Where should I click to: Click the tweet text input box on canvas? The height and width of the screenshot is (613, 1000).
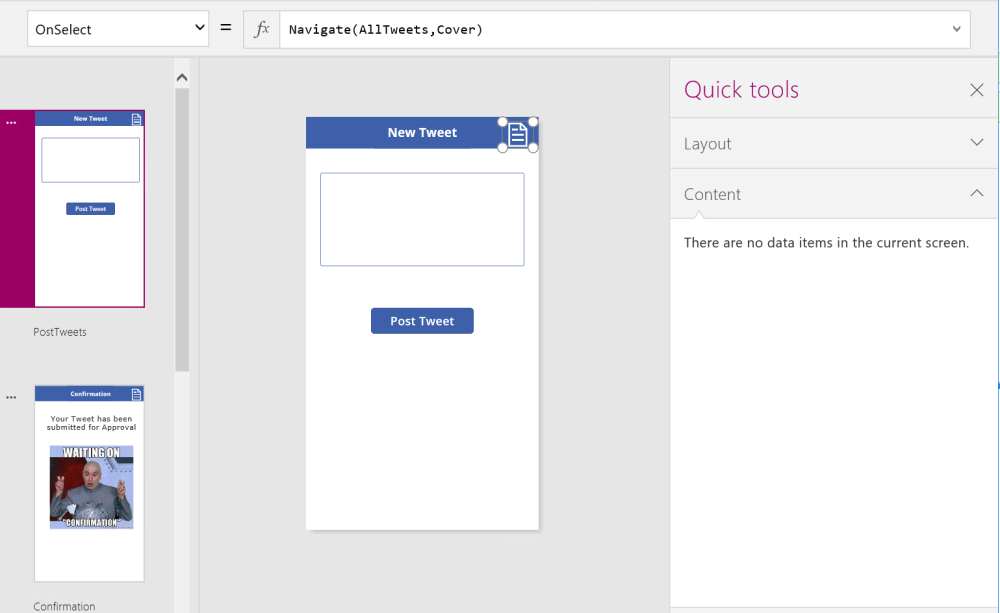click(x=422, y=219)
